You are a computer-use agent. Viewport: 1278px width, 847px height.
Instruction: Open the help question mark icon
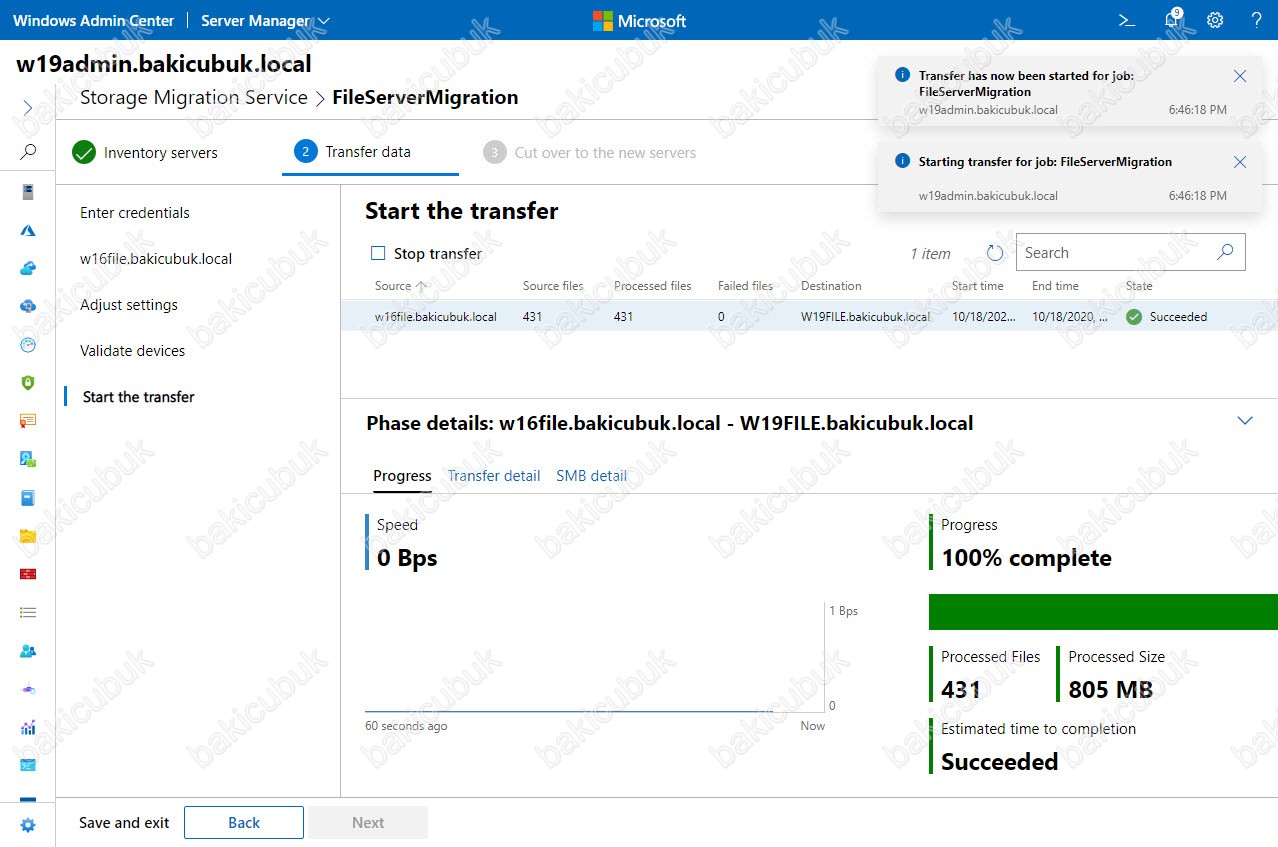1257,20
